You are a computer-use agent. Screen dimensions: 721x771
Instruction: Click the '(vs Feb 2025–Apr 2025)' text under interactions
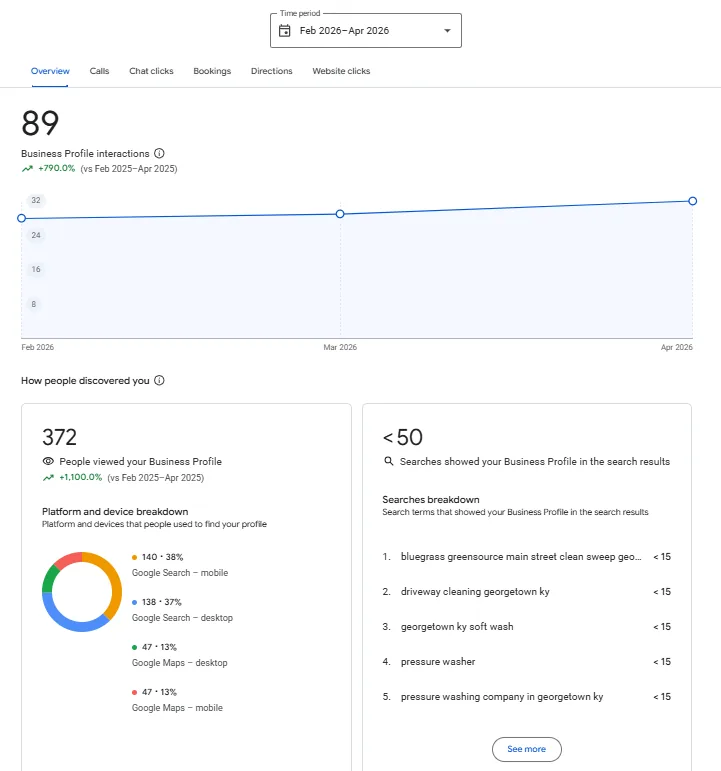tap(129, 169)
